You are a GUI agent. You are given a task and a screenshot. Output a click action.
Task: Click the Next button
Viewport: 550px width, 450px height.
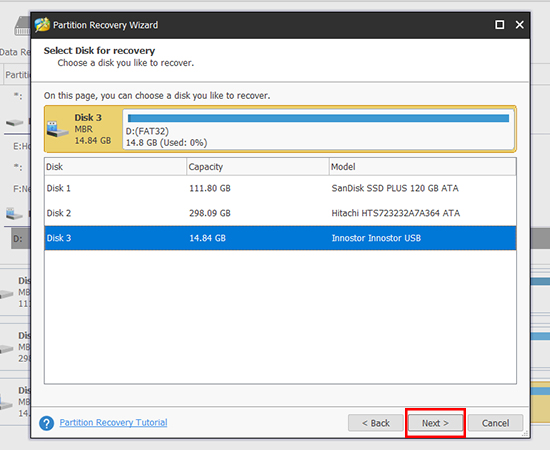click(x=435, y=423)
